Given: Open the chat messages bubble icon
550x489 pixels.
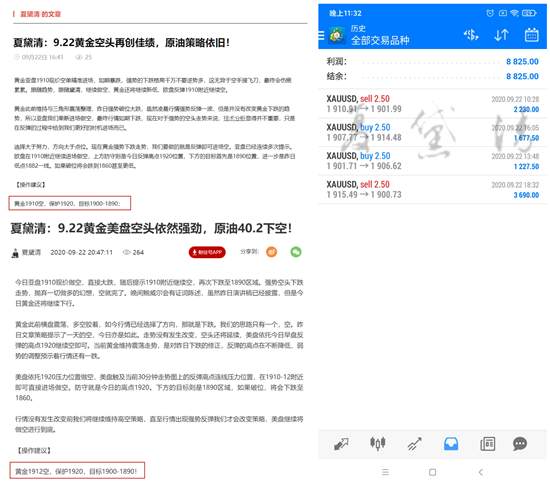Looking at the screenshot, I should pyautogui.click(x=520, y=444).
